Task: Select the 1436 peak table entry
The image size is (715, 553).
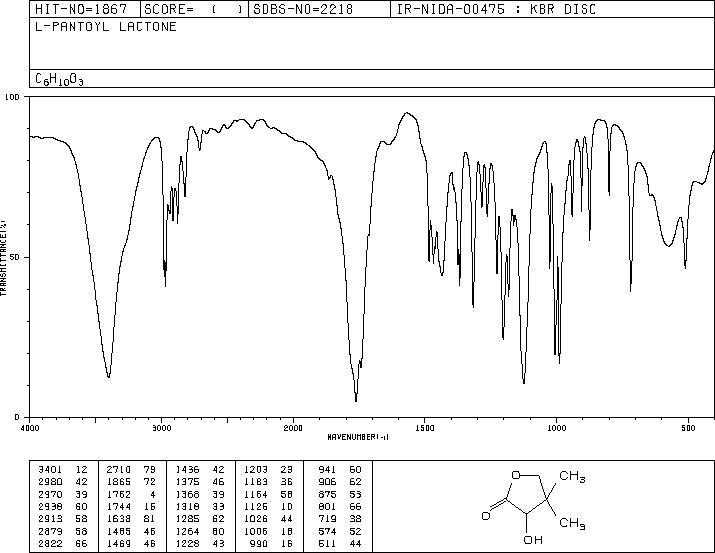Action: [200, 470]
